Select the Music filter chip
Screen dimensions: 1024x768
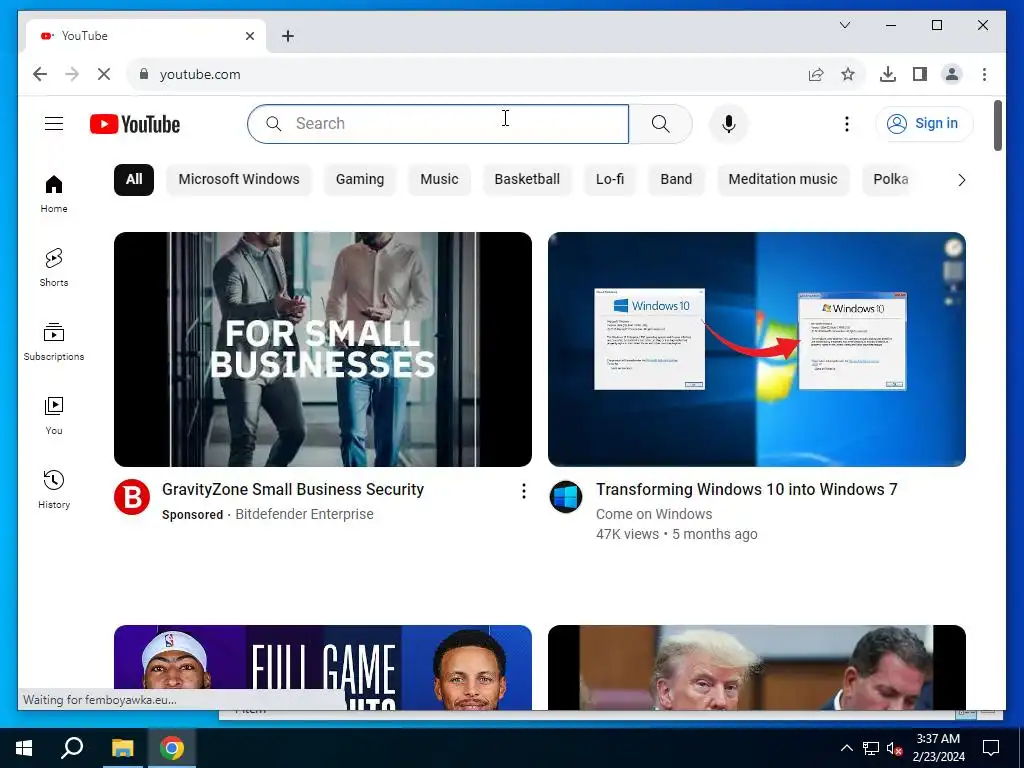tap(440, 180)
